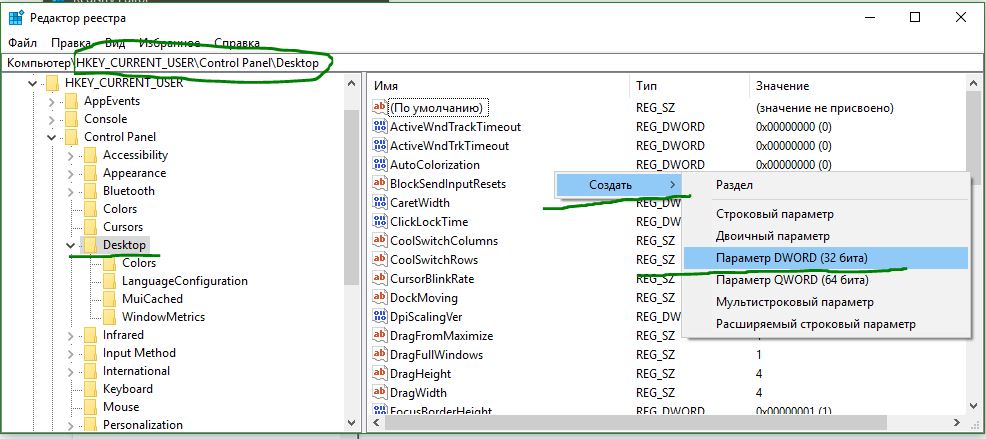This screenshot has height=439, width=986.
Task: Click the DWORD icon of CaretWidth
Action: [380, 203]
